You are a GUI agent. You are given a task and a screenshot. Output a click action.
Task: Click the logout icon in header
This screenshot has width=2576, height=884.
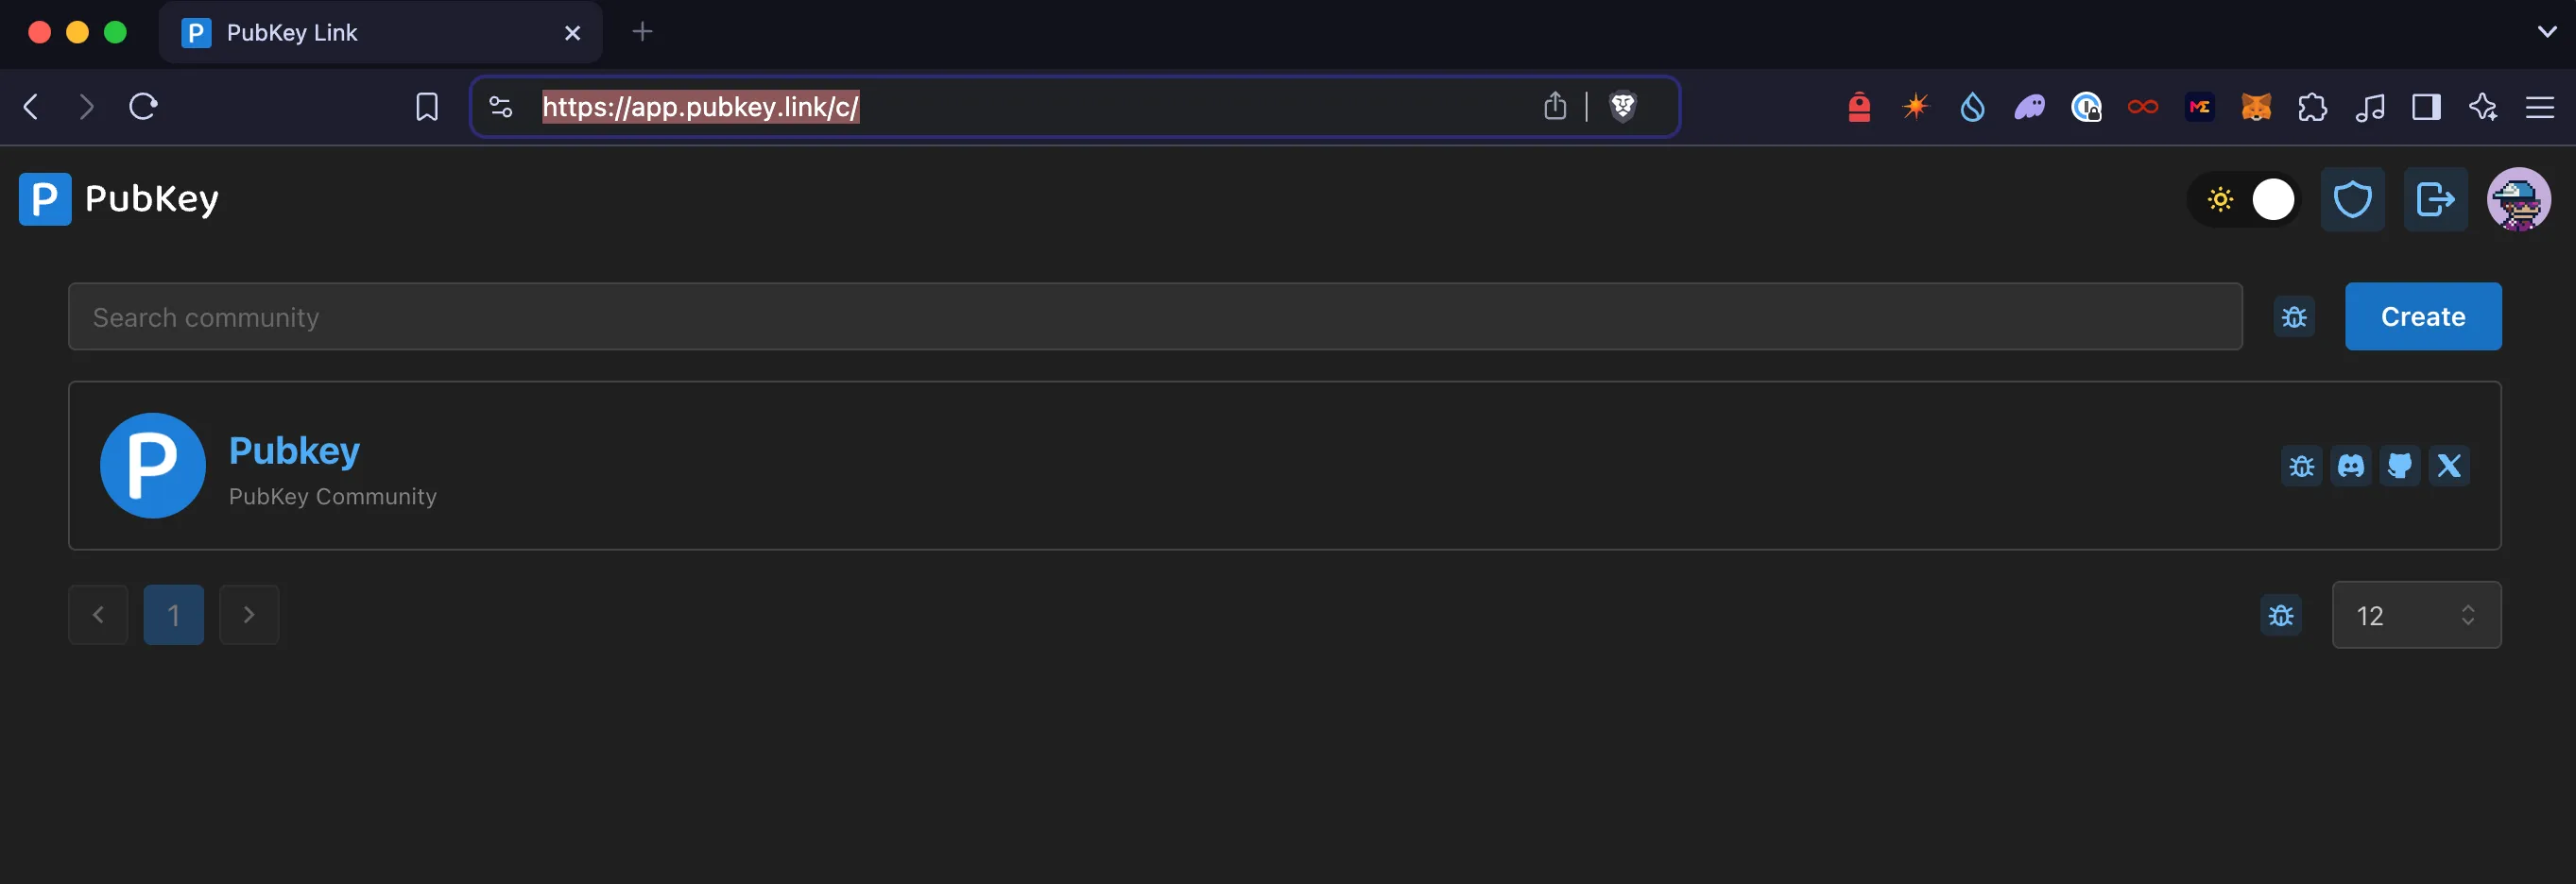point(2435,199)
